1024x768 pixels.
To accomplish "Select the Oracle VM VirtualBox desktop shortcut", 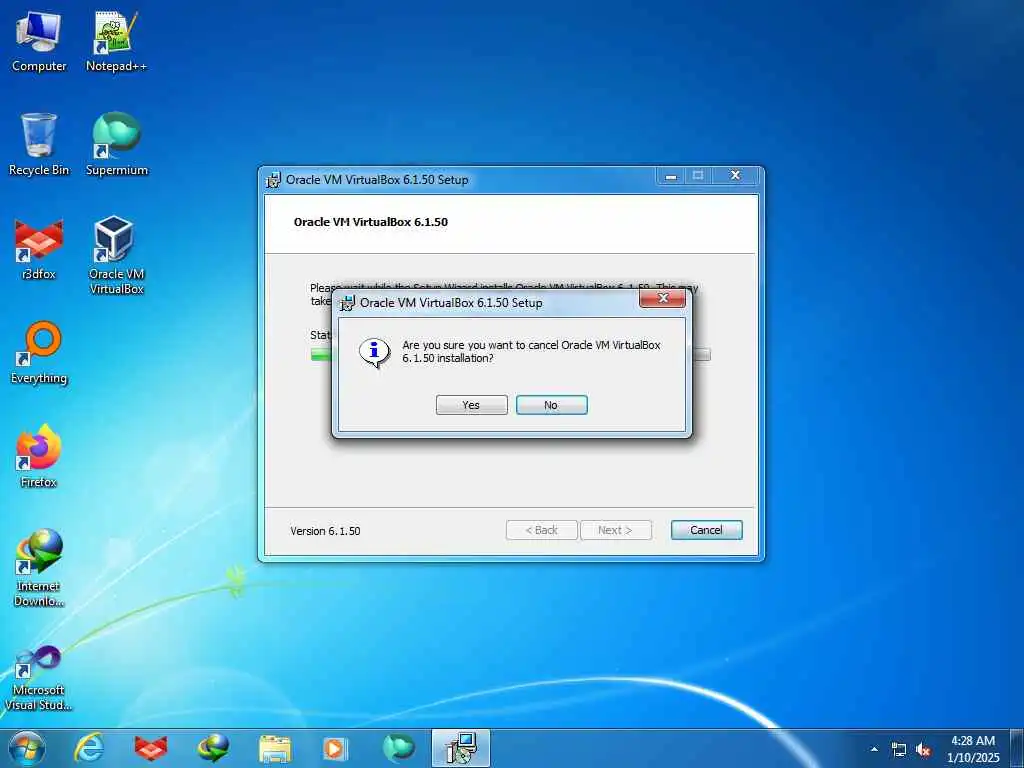I will click(116, 256).
